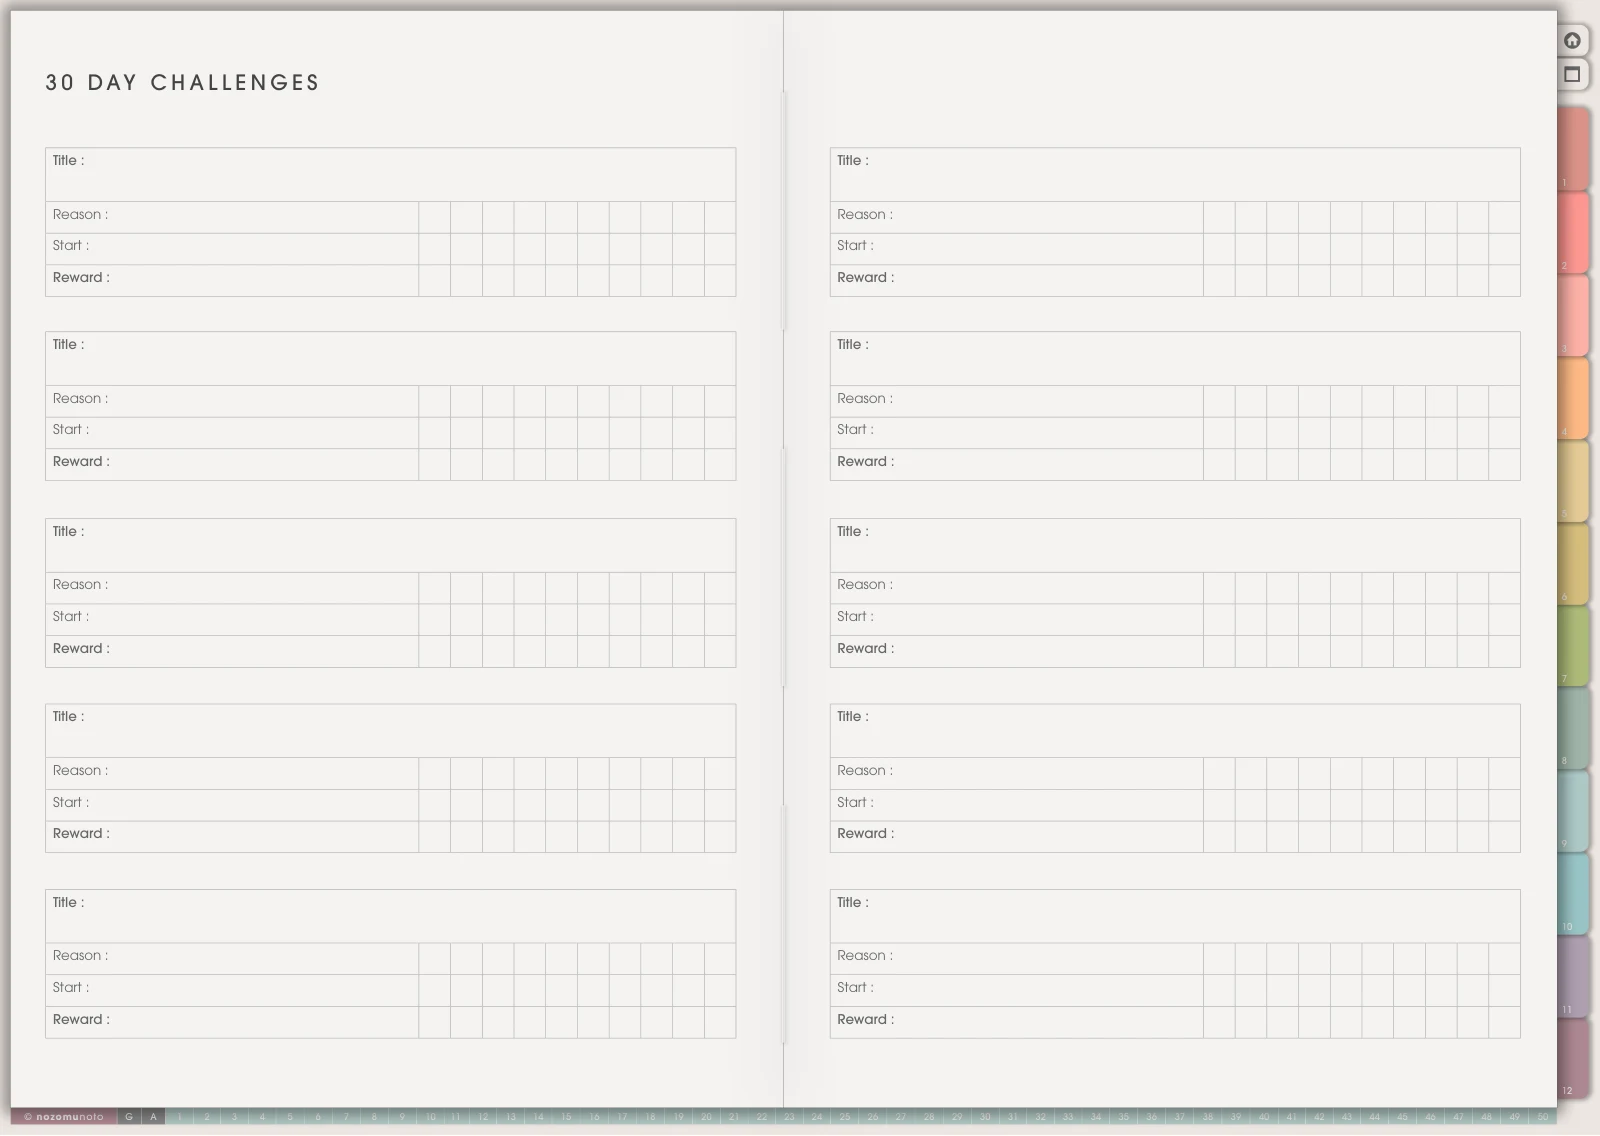Click Reason field of second right challenge
This screenshot has width=1600, height=1136.
click(1017, 402)
